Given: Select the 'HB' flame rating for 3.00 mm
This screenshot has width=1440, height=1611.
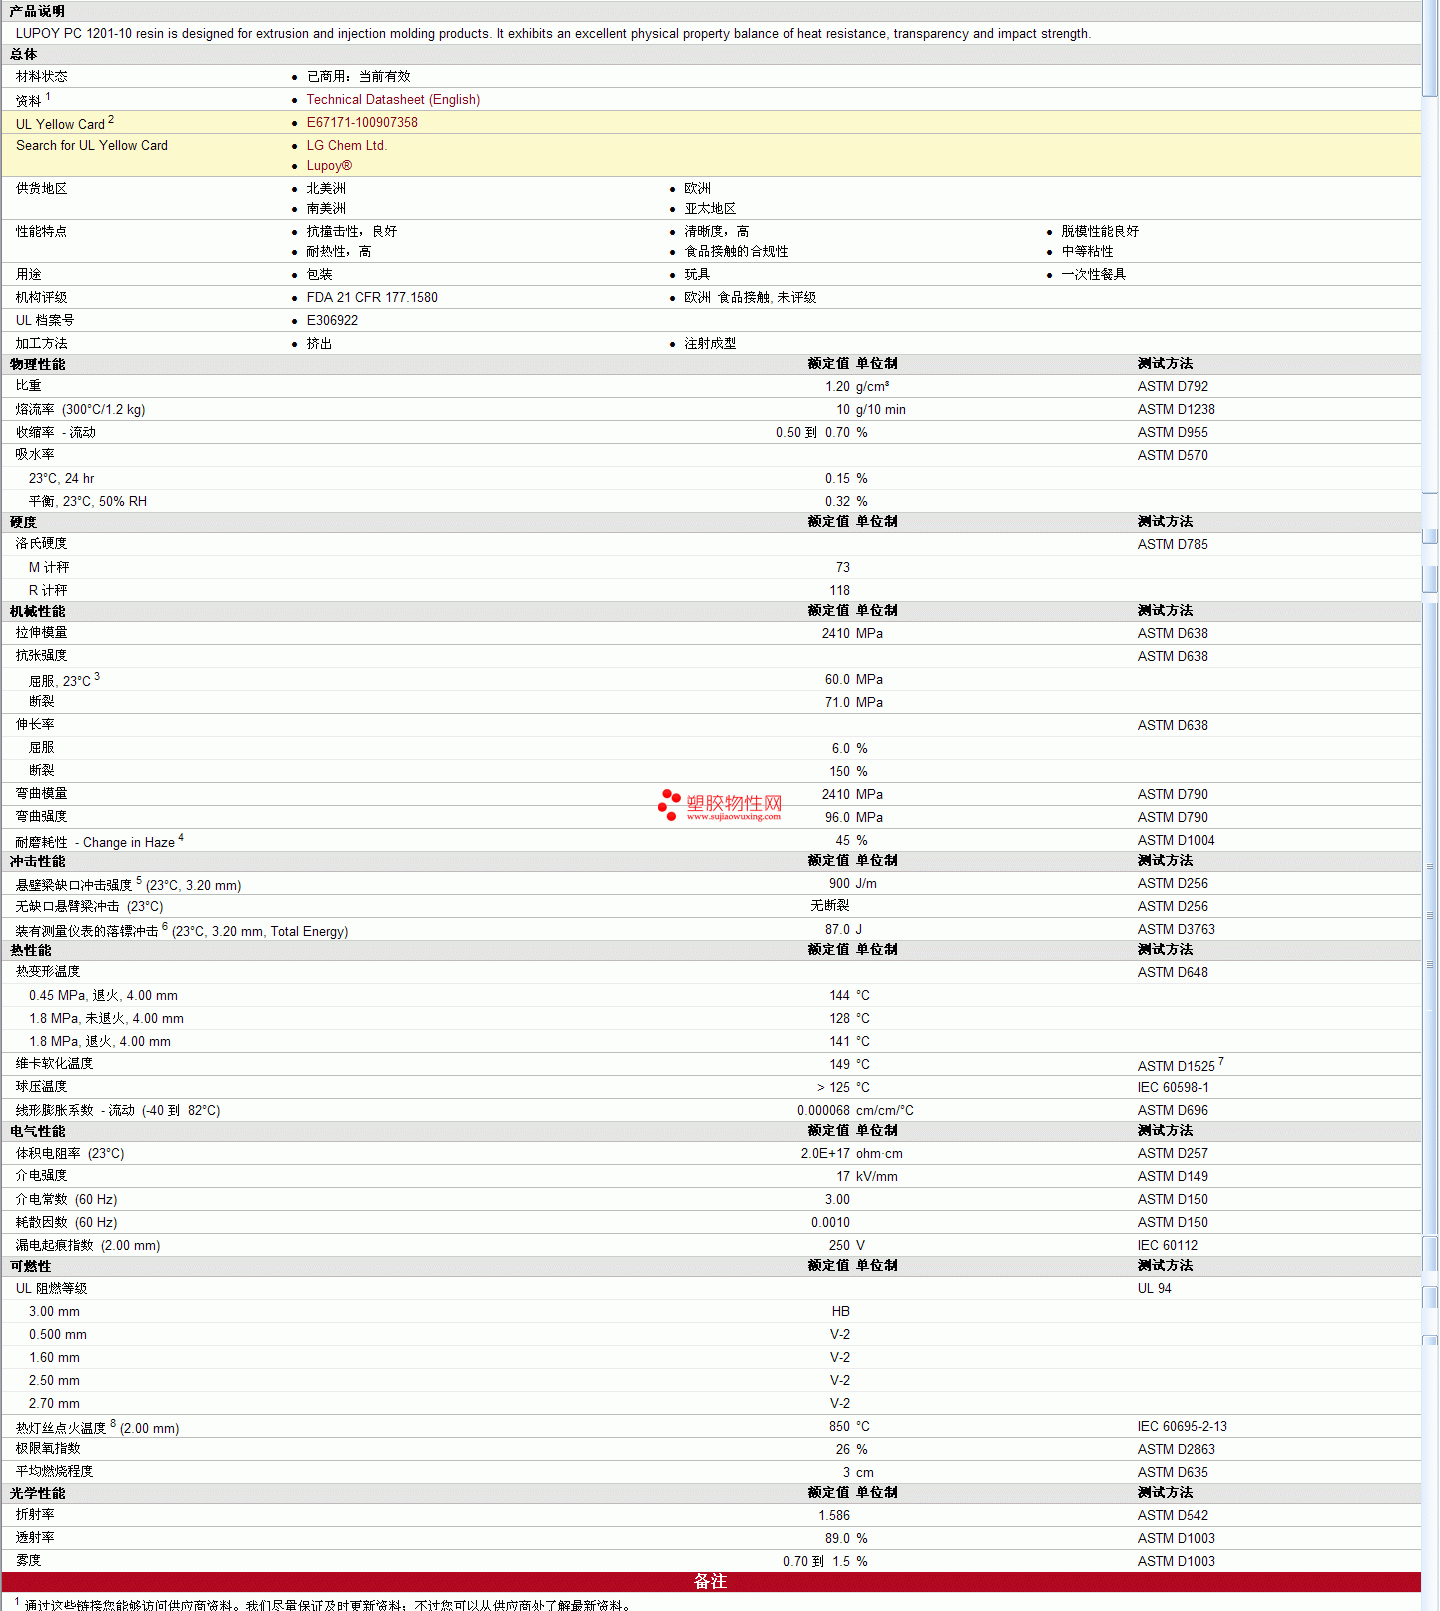Looking at the screenshot, I should click(840, 1312).
